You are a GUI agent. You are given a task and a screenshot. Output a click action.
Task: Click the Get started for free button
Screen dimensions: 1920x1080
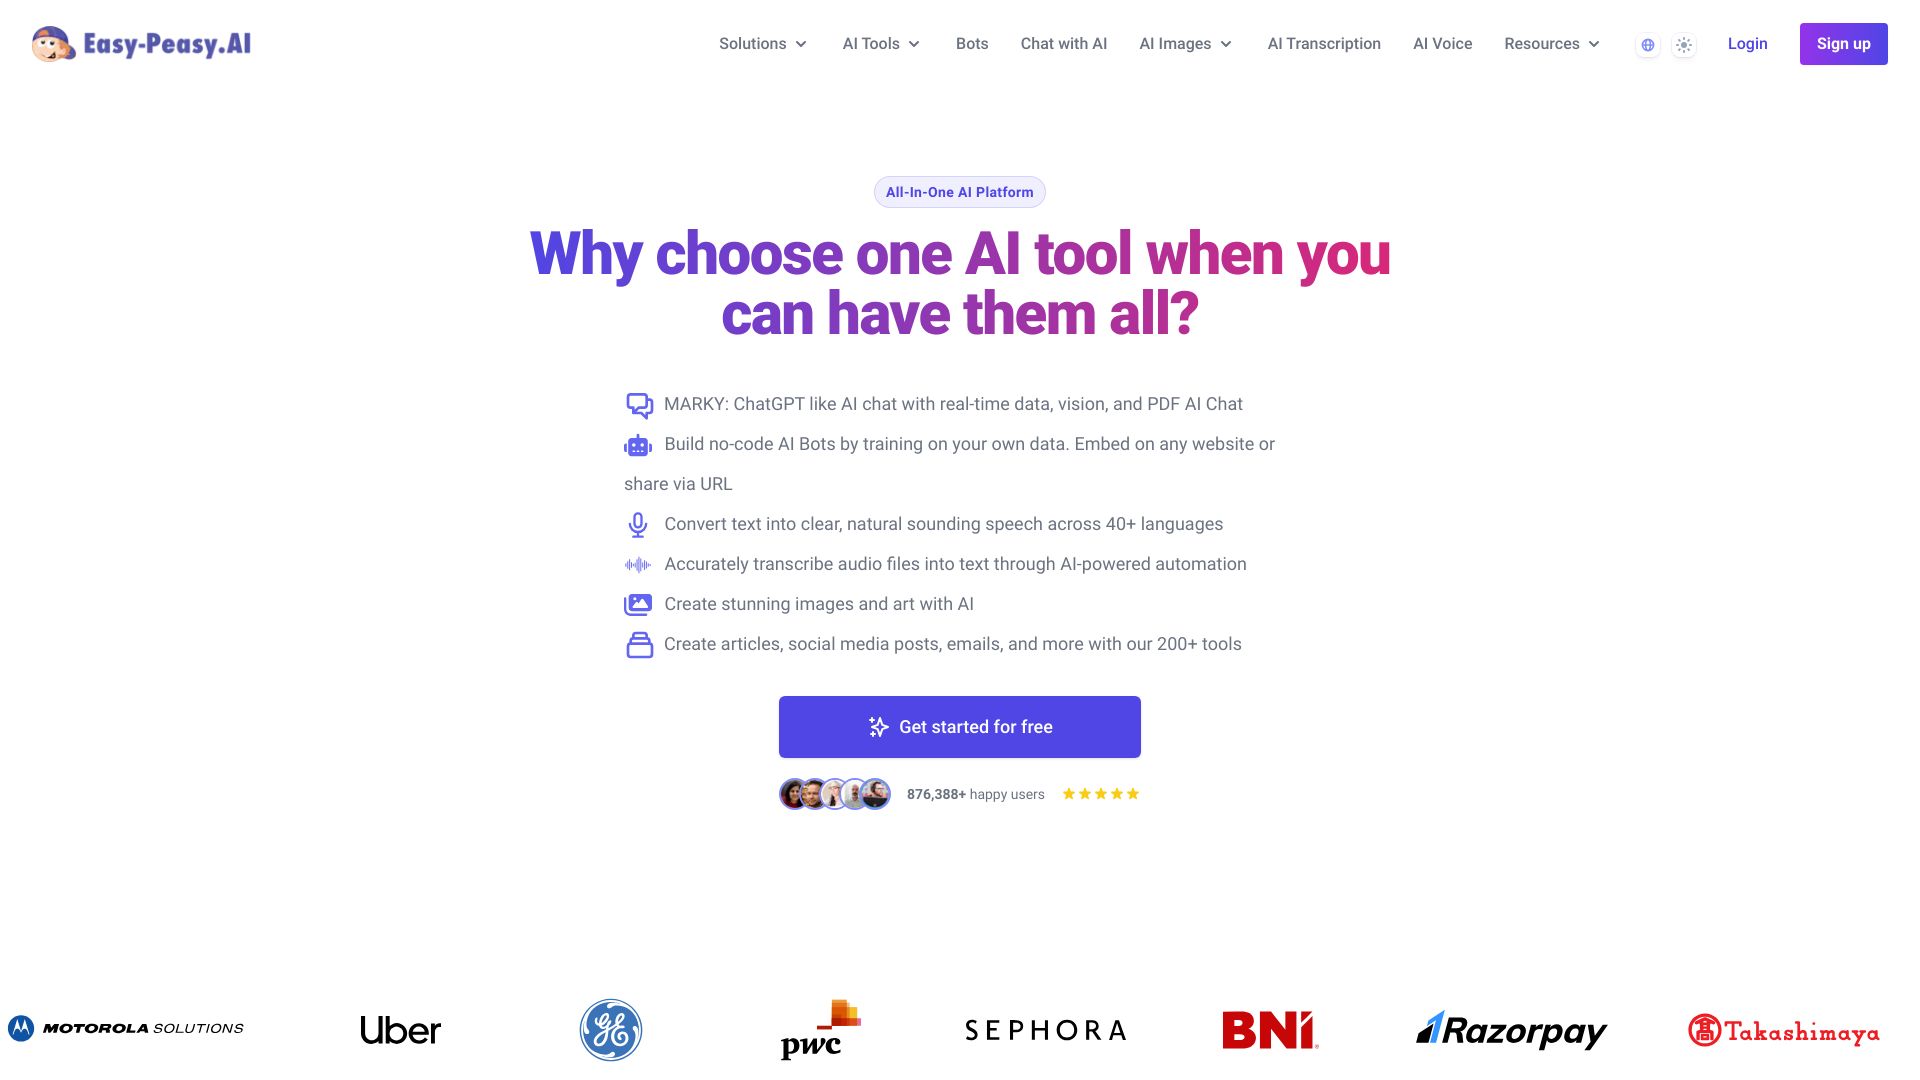click(960, 727)
